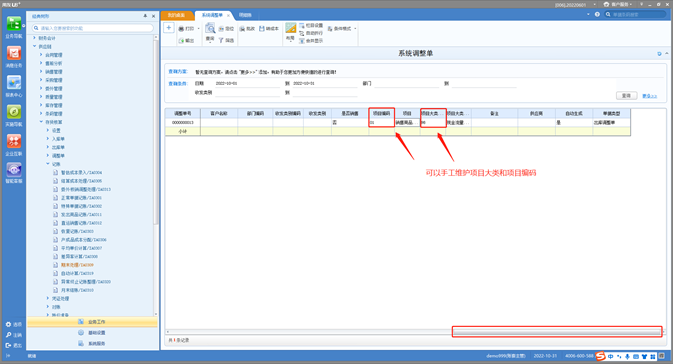
Task: Click the 部门 input field
Action: [406, 83]
